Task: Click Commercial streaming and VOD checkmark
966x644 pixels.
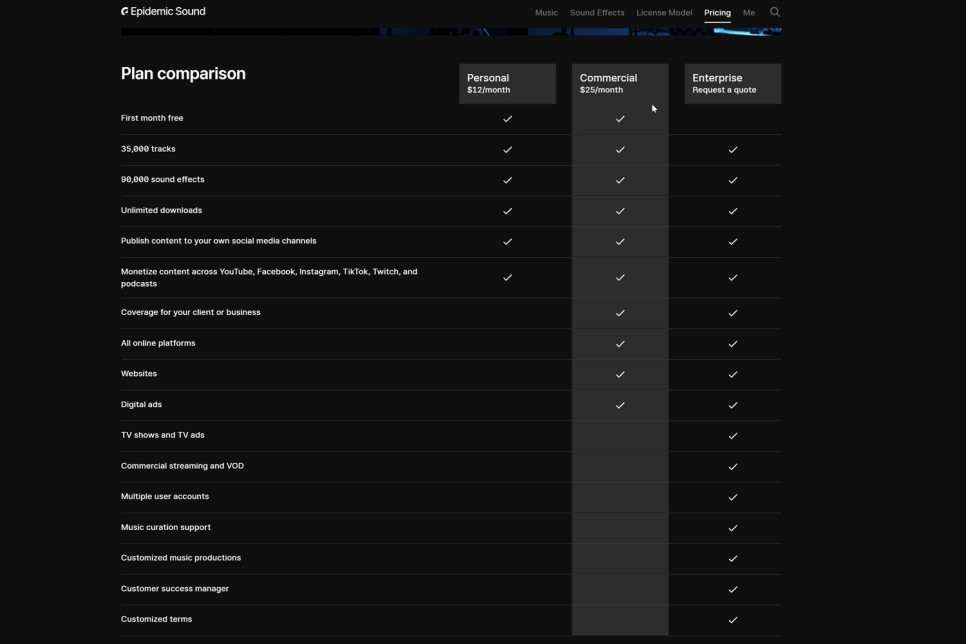Action: [733, 467]
